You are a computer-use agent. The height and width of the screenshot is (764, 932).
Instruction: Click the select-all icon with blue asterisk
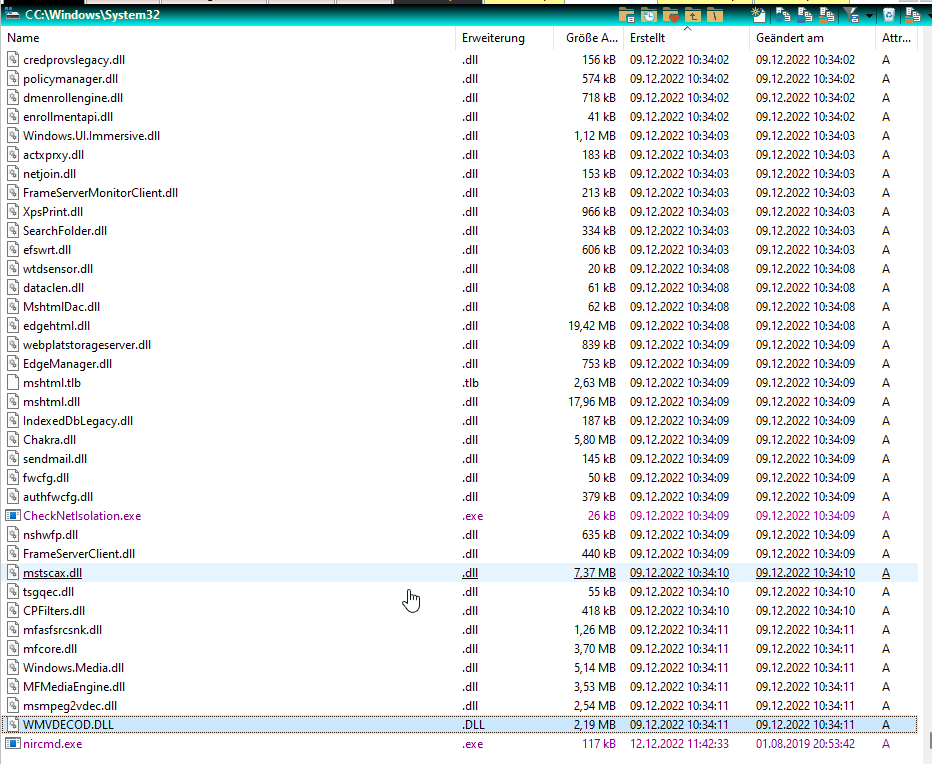pos(783,15)
